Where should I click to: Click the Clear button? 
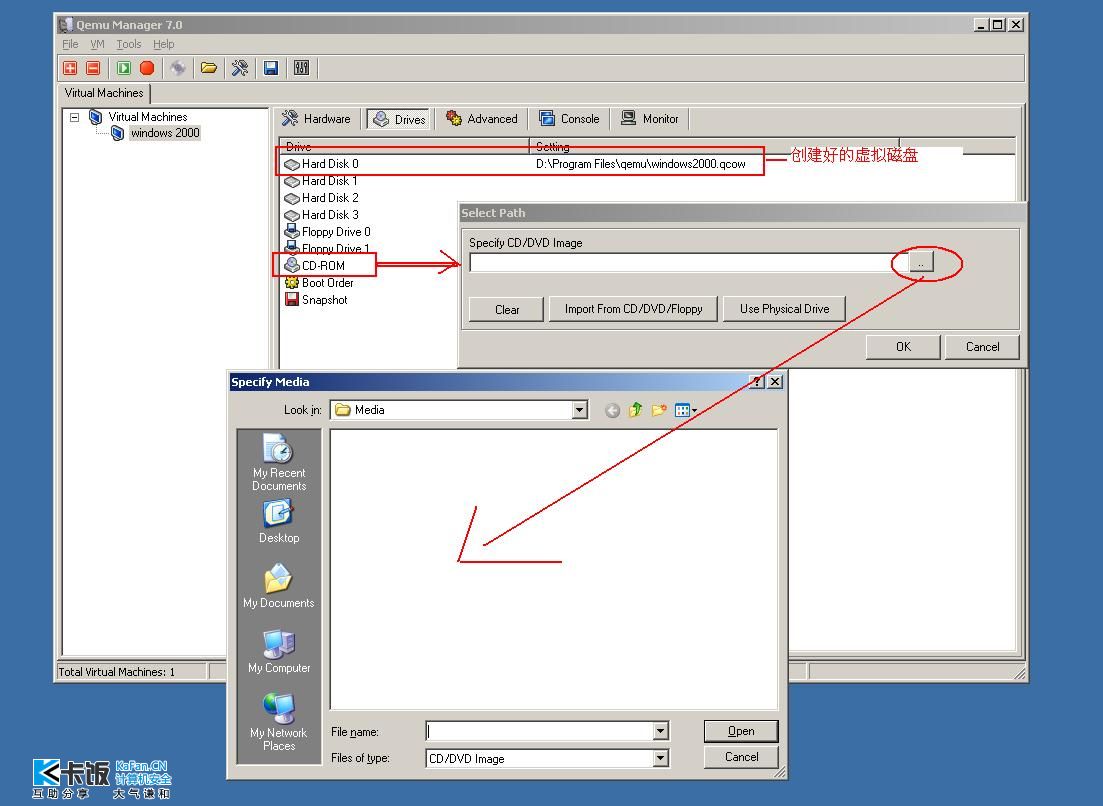point(506,309)
